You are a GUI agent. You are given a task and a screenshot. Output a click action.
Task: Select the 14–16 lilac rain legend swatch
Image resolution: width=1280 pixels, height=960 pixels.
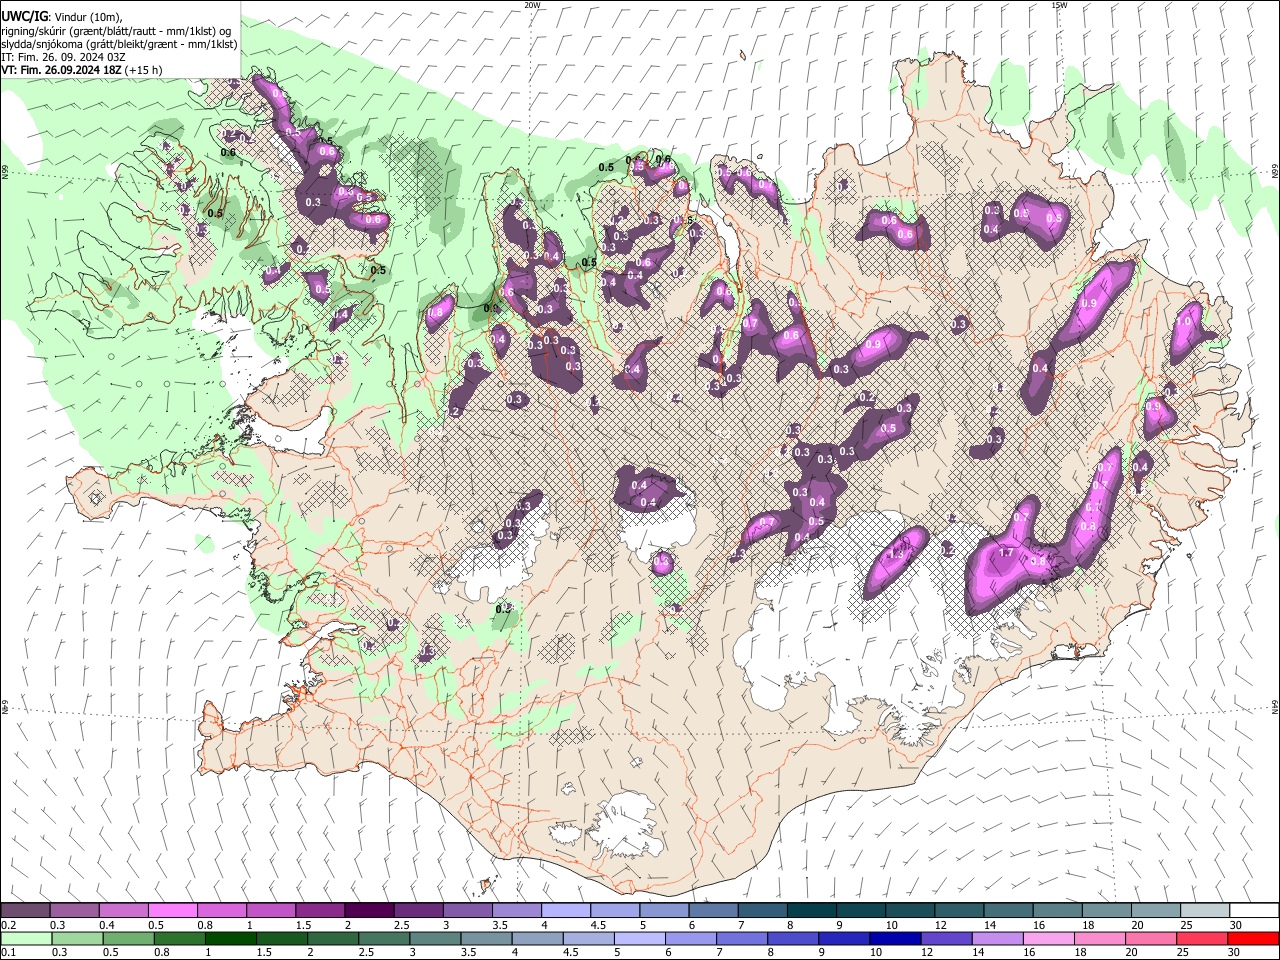[997, 938]
